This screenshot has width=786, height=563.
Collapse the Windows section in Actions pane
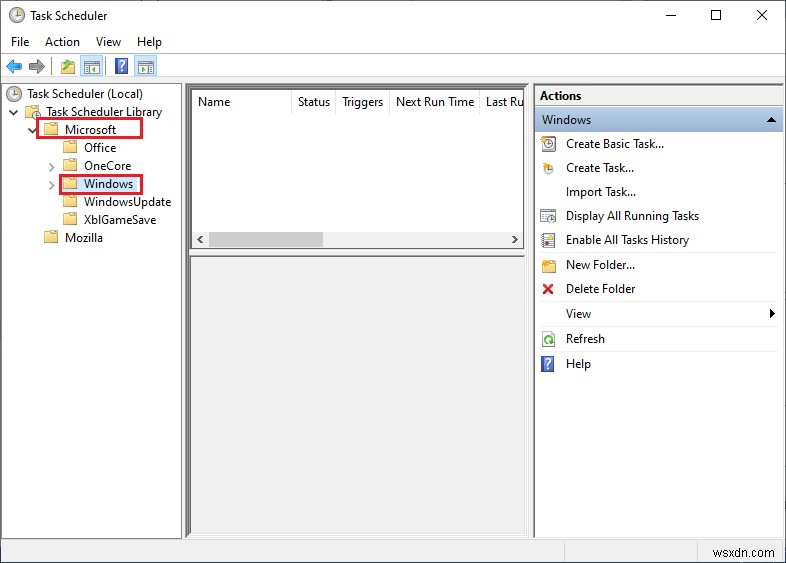tap(771, 120)
